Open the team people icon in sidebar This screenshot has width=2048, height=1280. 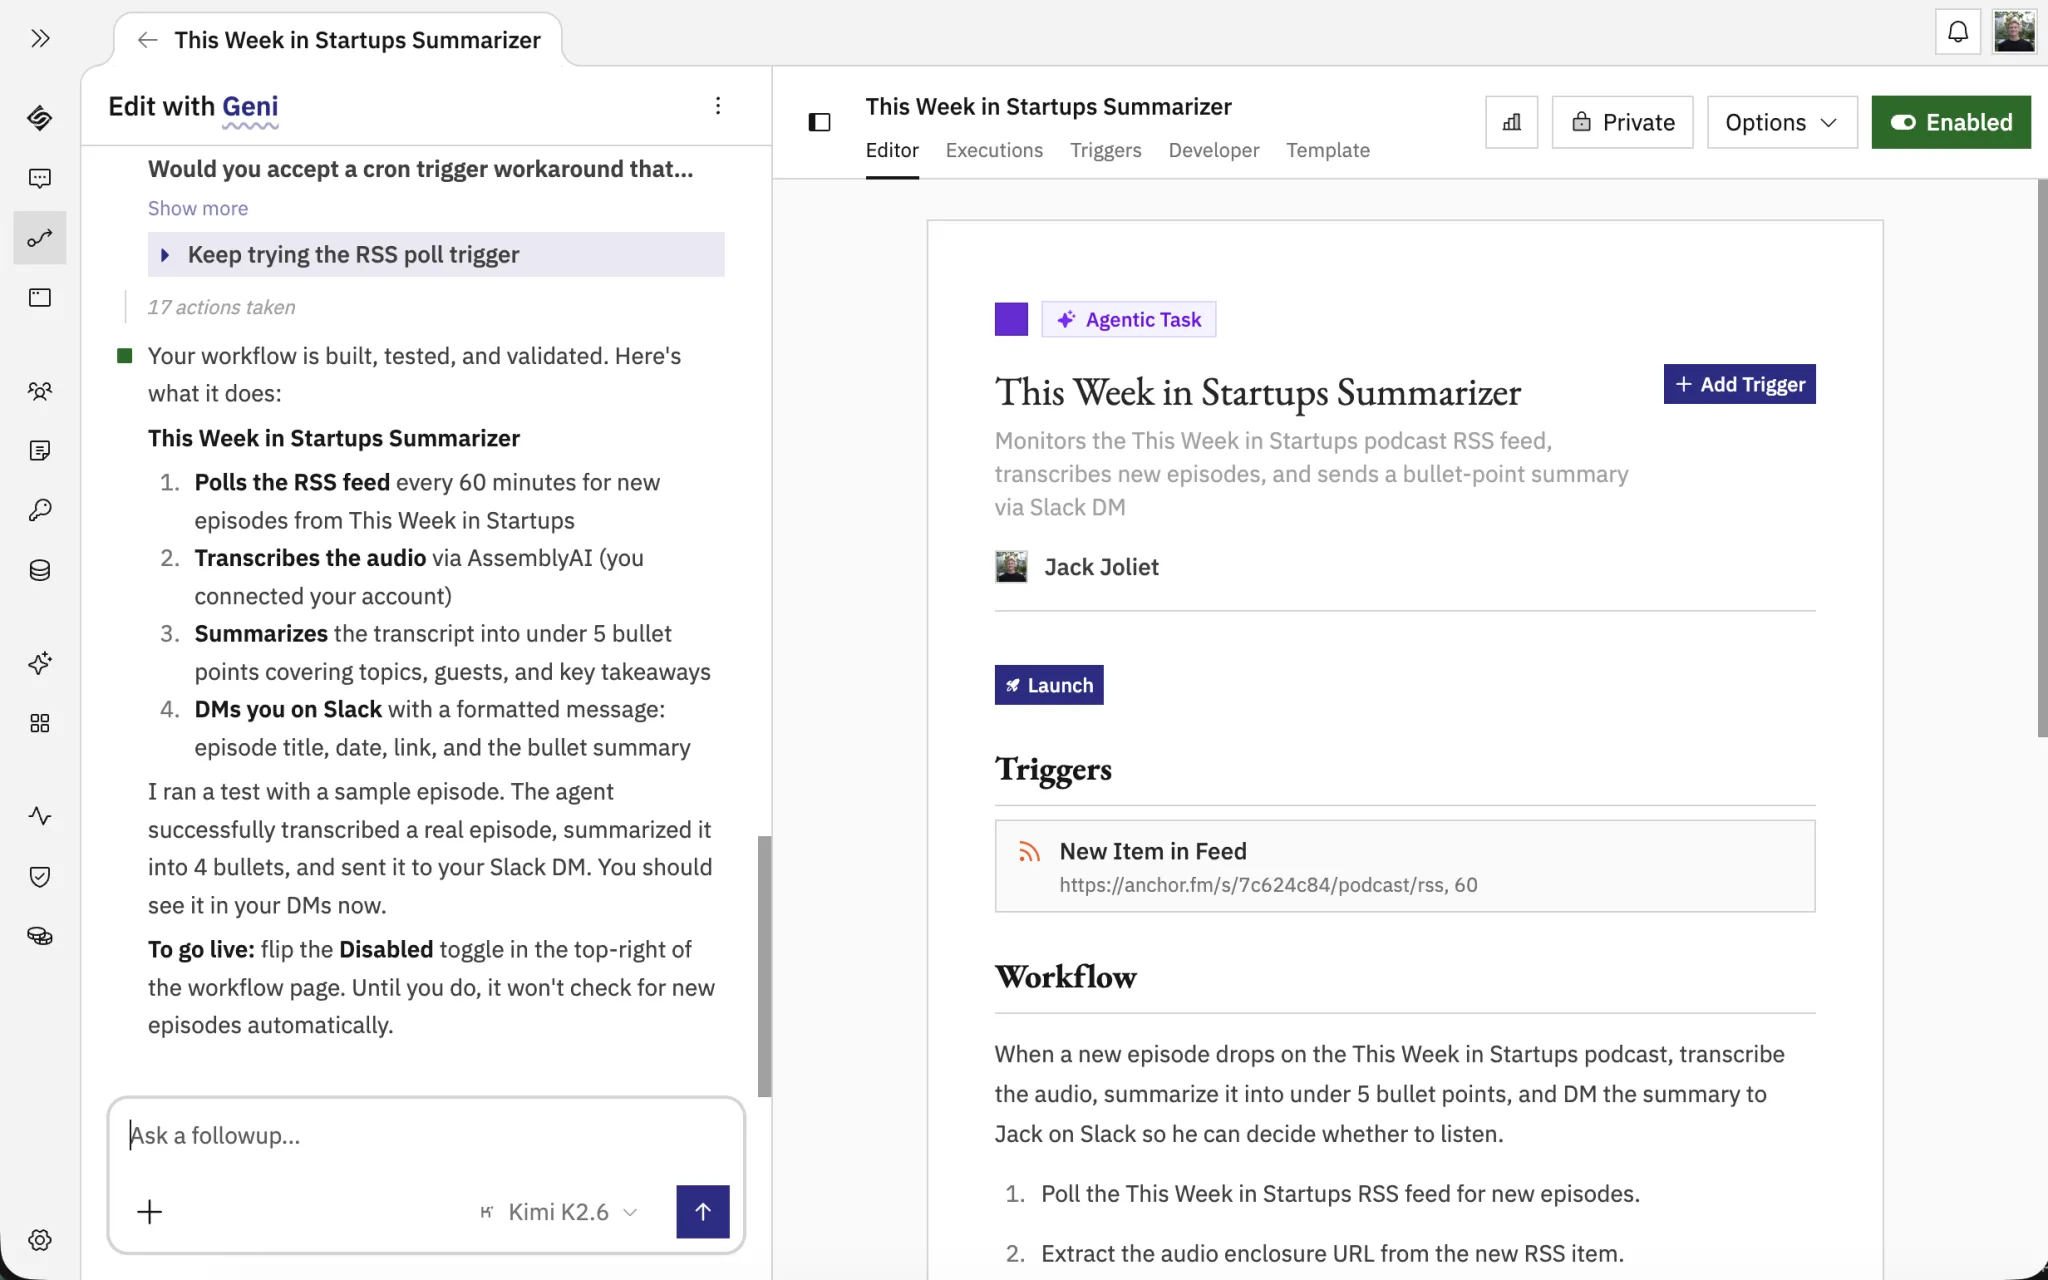coord(40,391)
